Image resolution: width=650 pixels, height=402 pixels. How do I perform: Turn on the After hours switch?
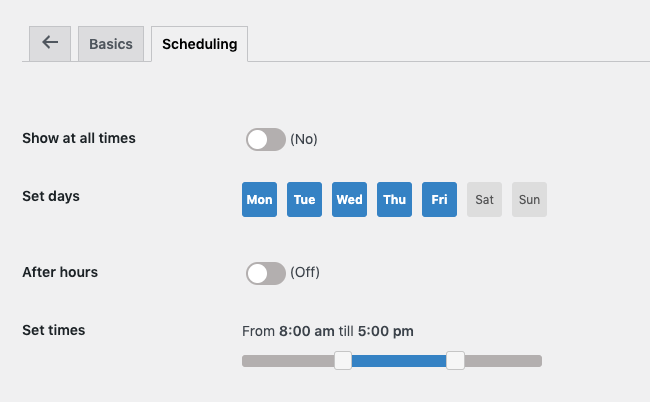[266, 272]
